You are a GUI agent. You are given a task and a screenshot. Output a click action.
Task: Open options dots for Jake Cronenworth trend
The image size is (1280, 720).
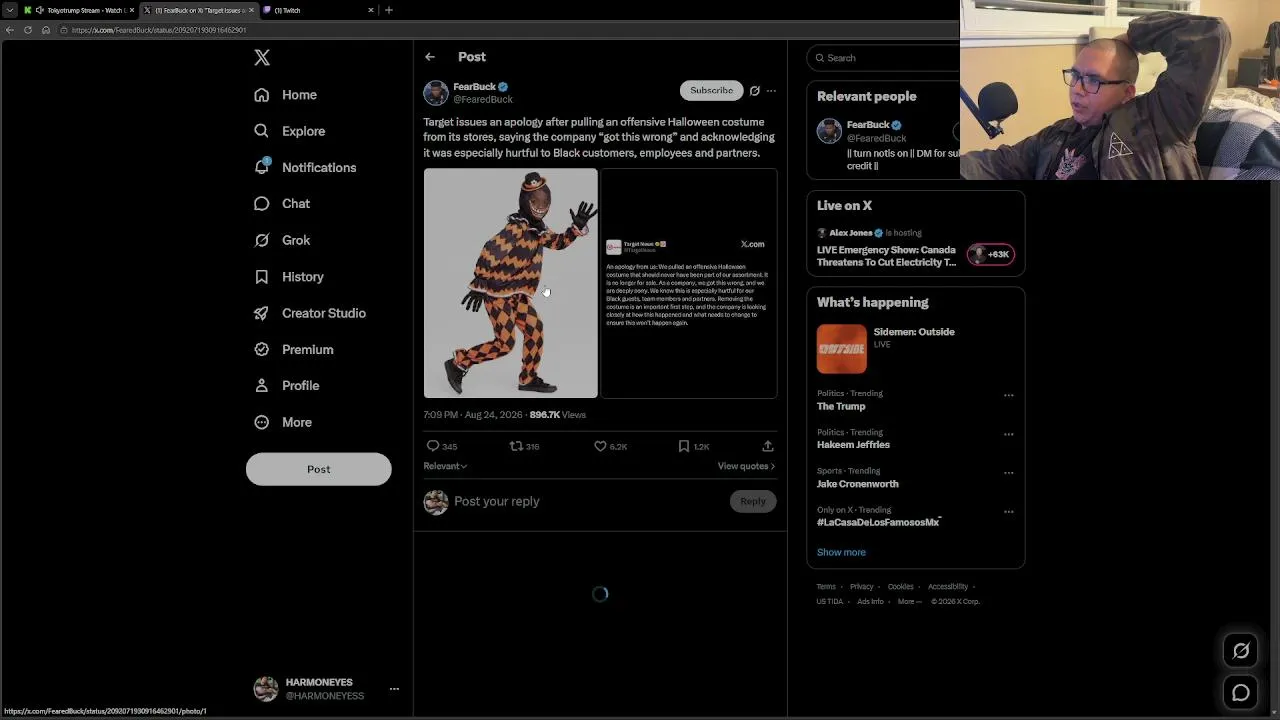tap(1008, 473)
